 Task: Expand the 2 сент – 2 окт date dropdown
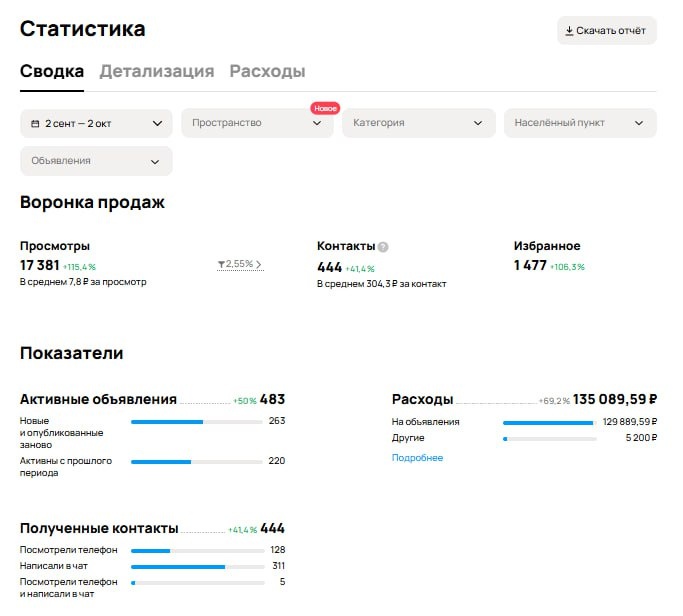(x=96, y=124)
